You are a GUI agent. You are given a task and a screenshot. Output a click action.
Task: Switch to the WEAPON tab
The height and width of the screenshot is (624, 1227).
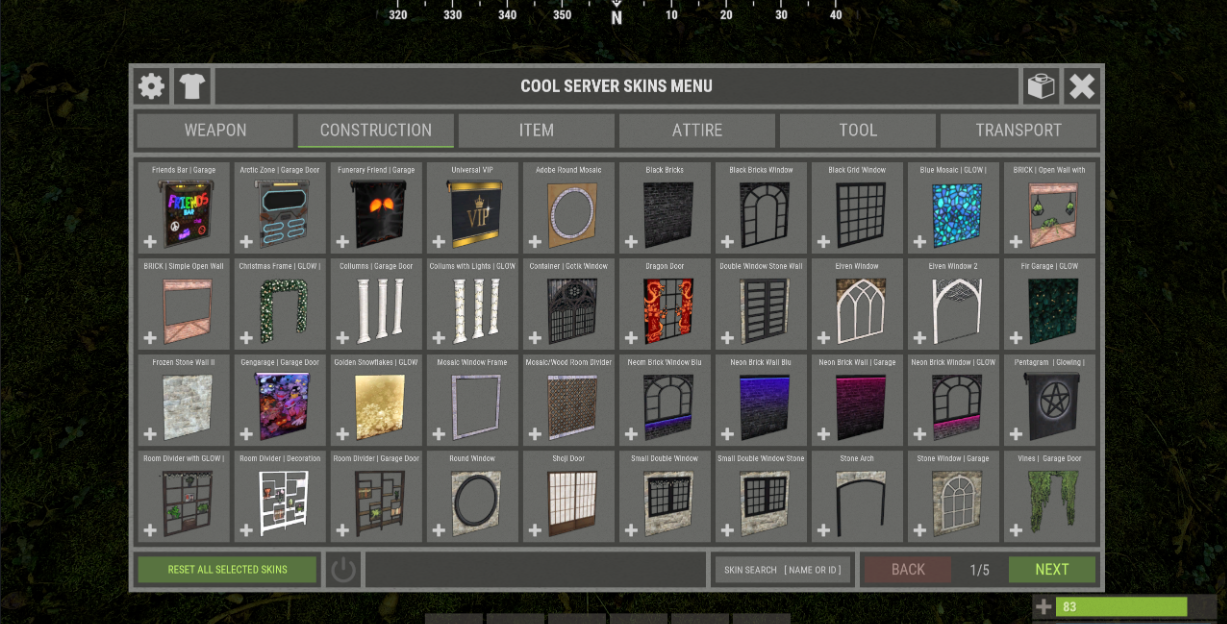[215, 130]
